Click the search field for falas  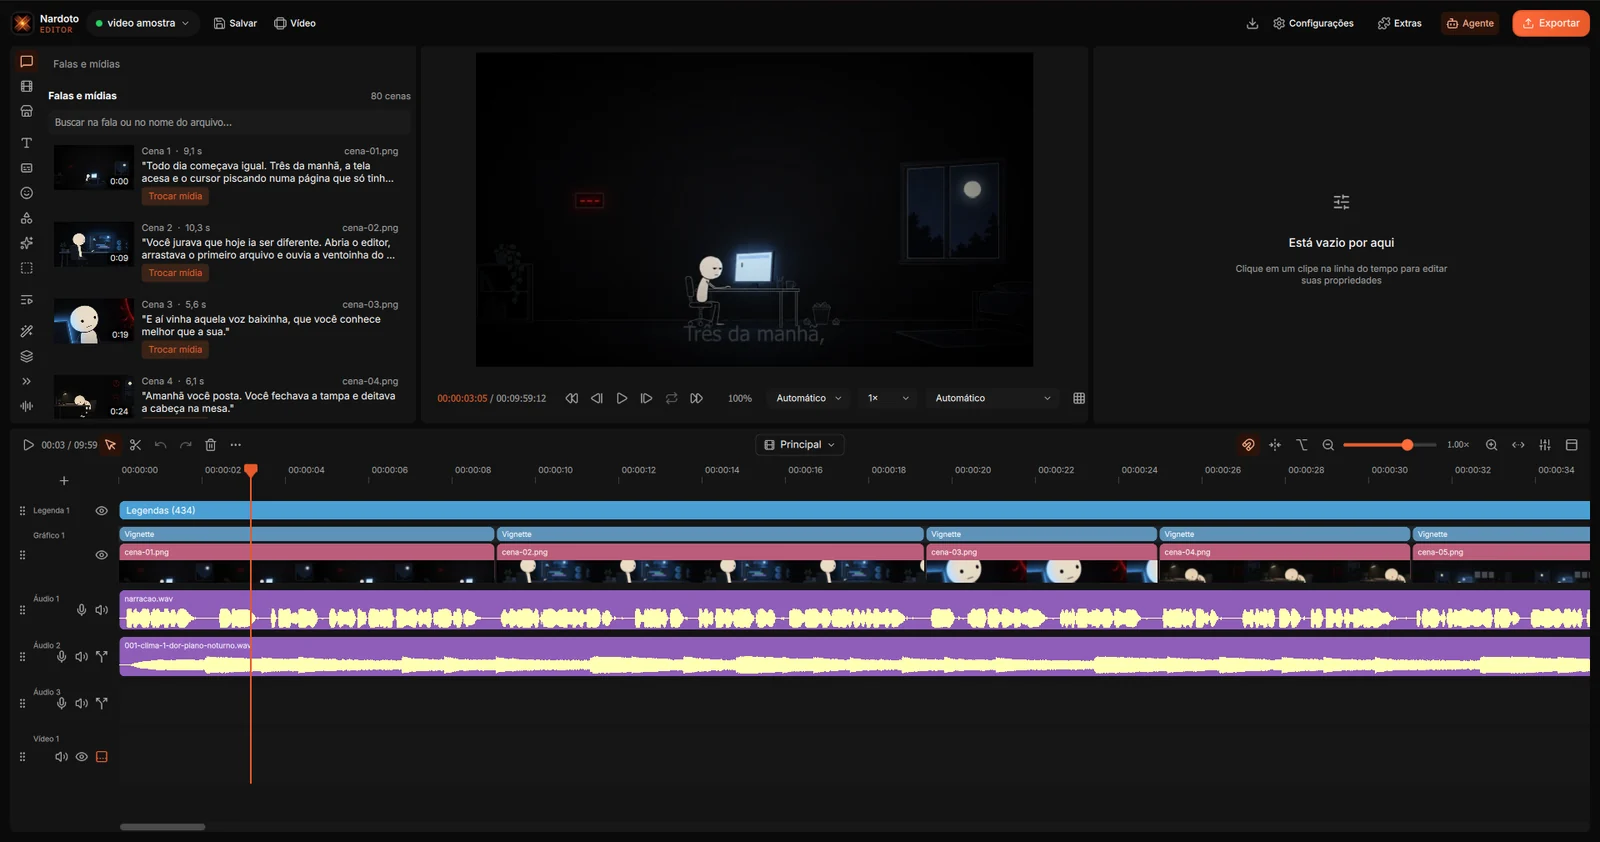[229, 122]
